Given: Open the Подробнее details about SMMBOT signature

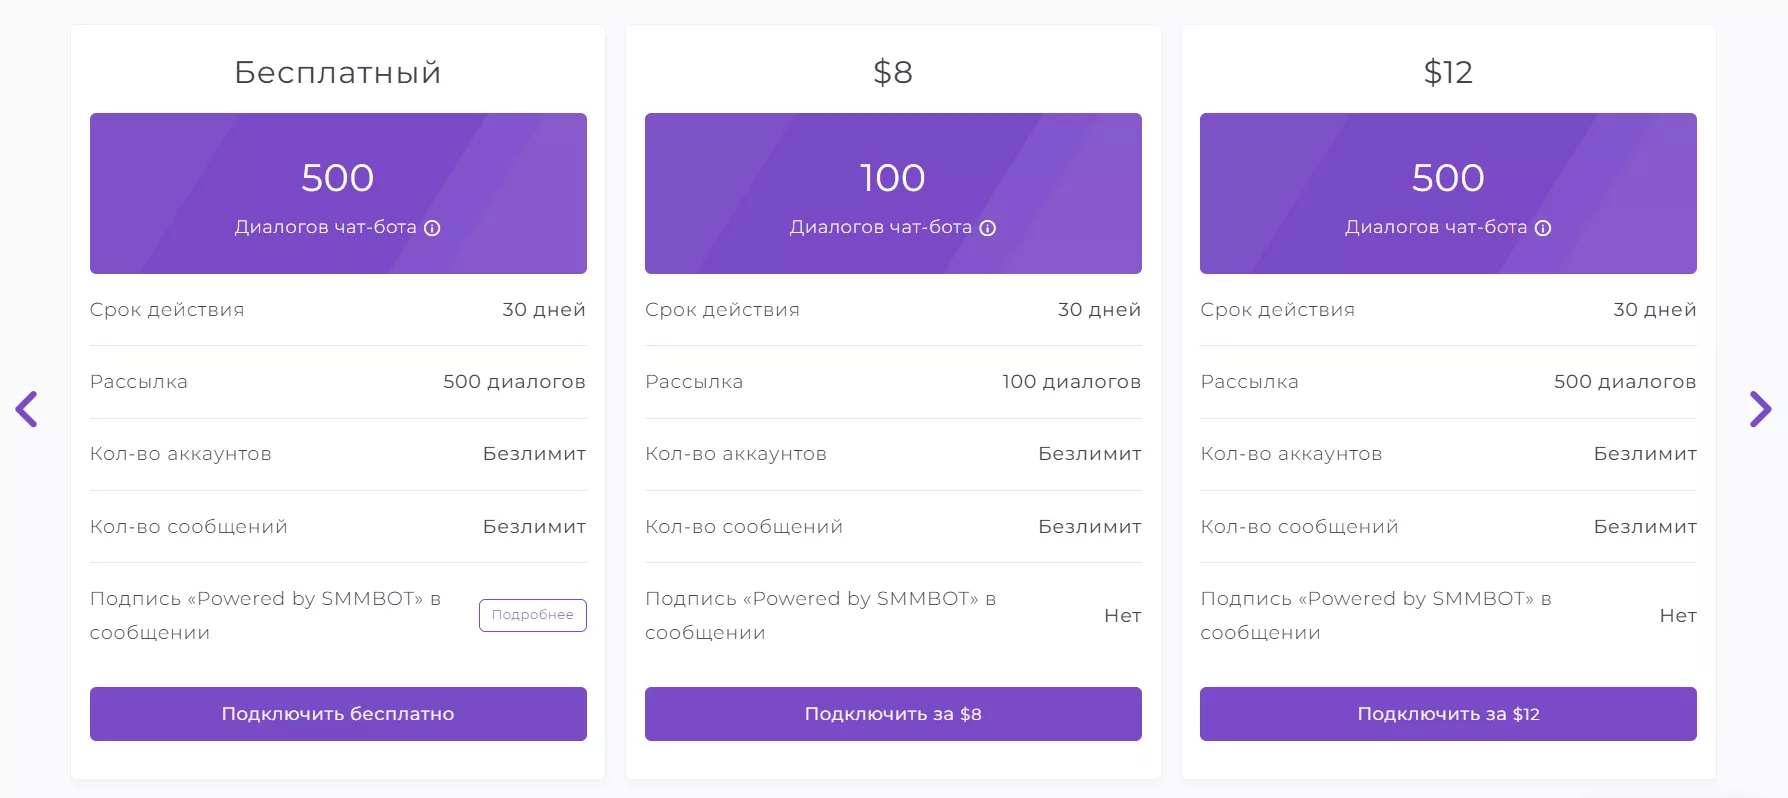Looking at the screenshot, I should [532, 615].
